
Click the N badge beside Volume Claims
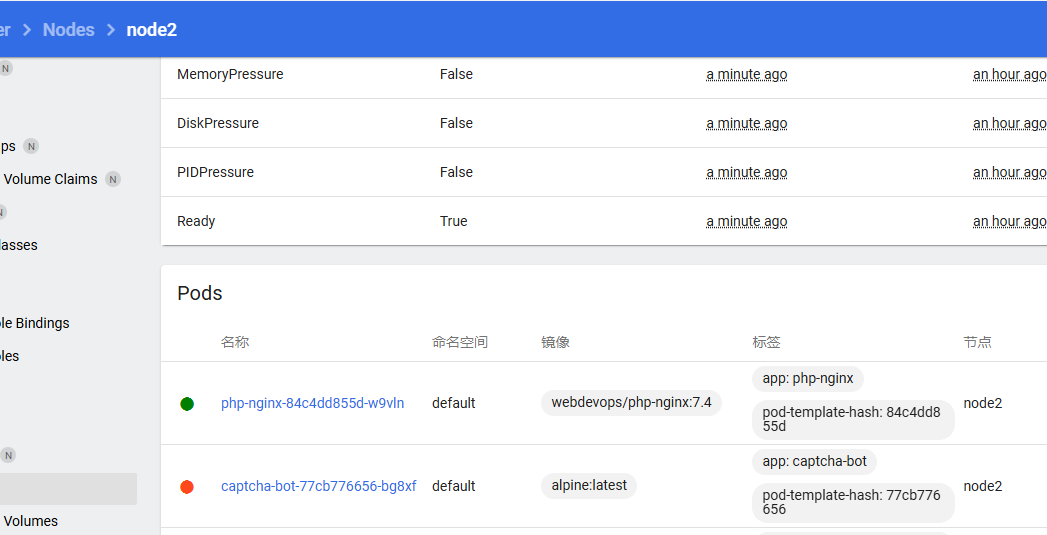tap(113, 180)
